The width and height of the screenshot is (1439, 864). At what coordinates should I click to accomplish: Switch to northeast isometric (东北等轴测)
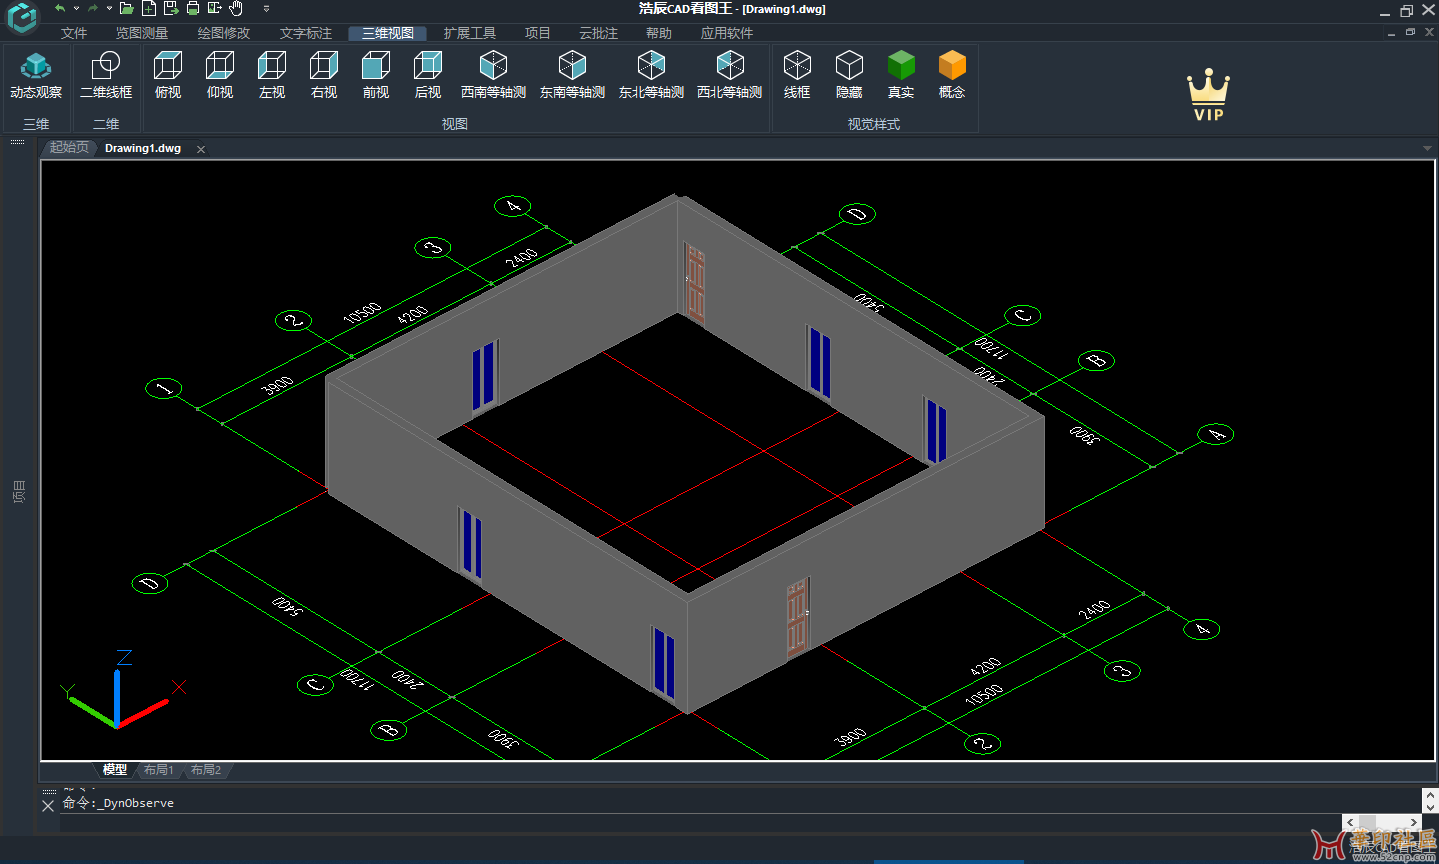click(x=651, y=75)
